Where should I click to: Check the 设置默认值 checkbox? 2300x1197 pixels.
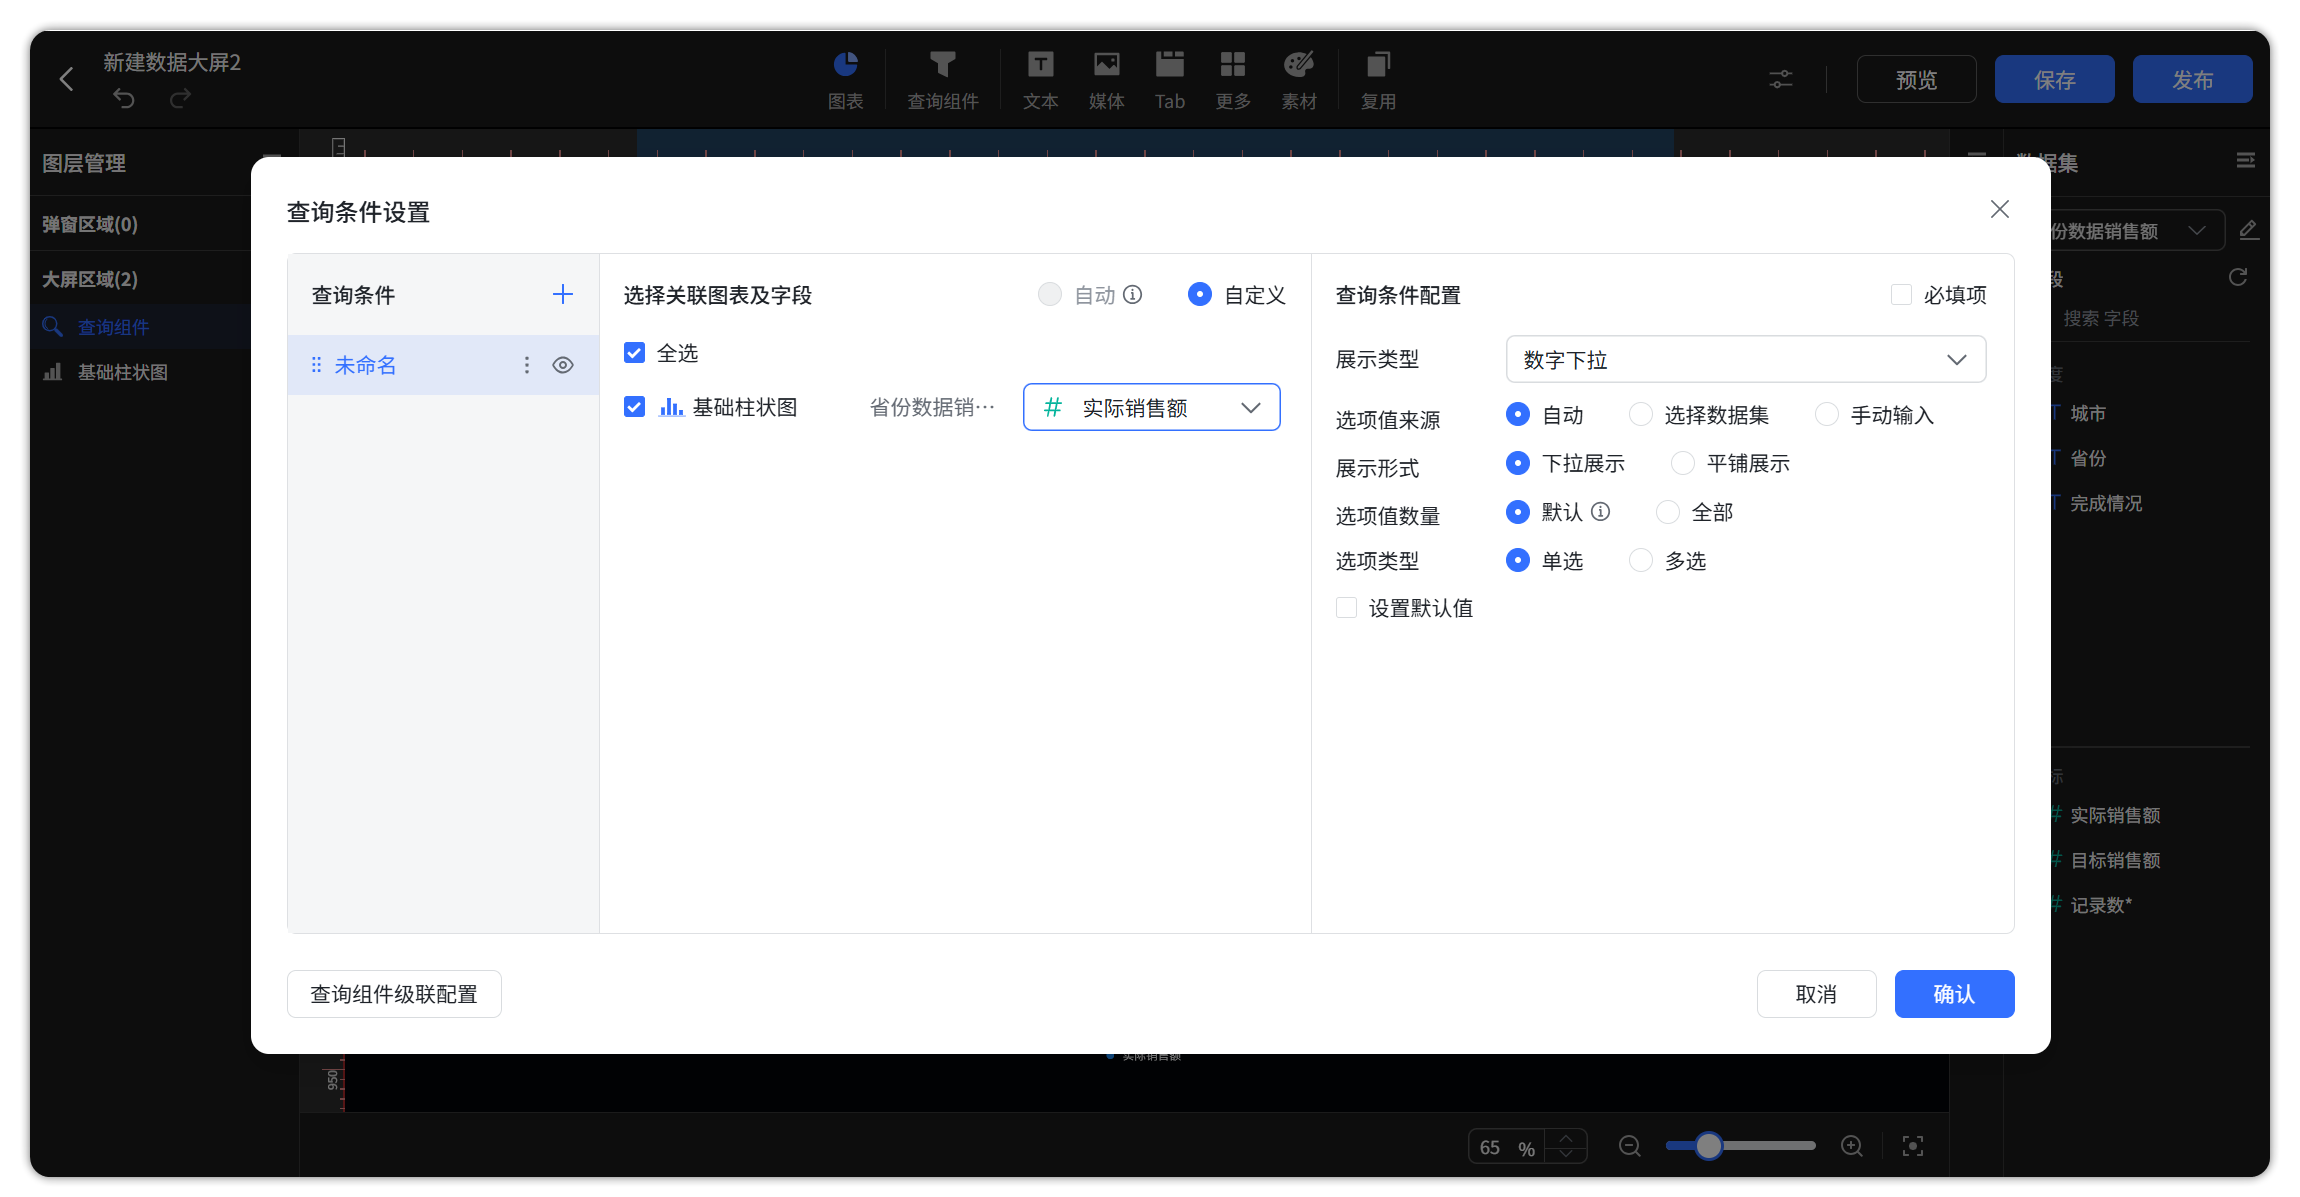1346,607
